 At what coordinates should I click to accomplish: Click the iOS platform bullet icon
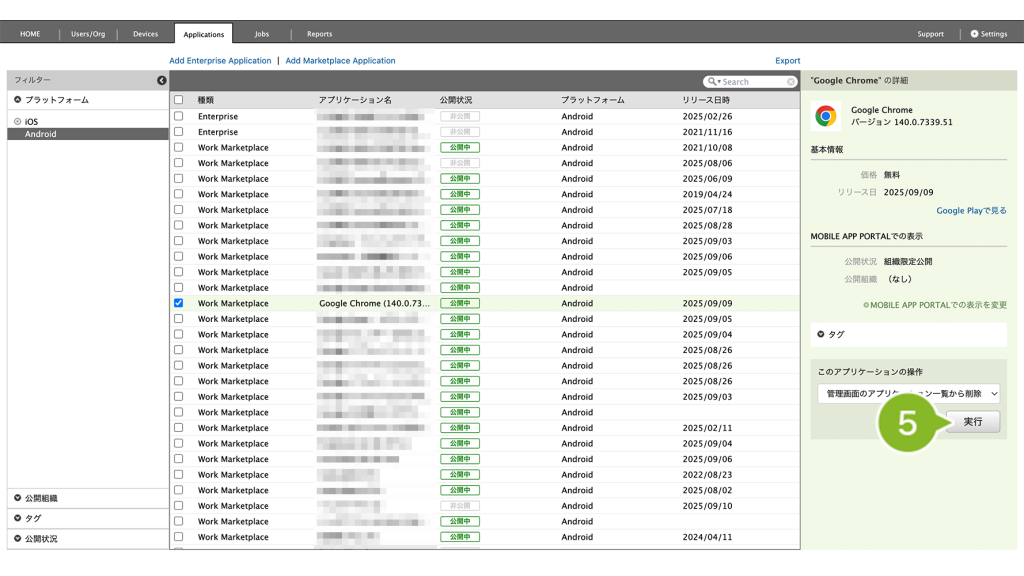click(x=17, y=121)
